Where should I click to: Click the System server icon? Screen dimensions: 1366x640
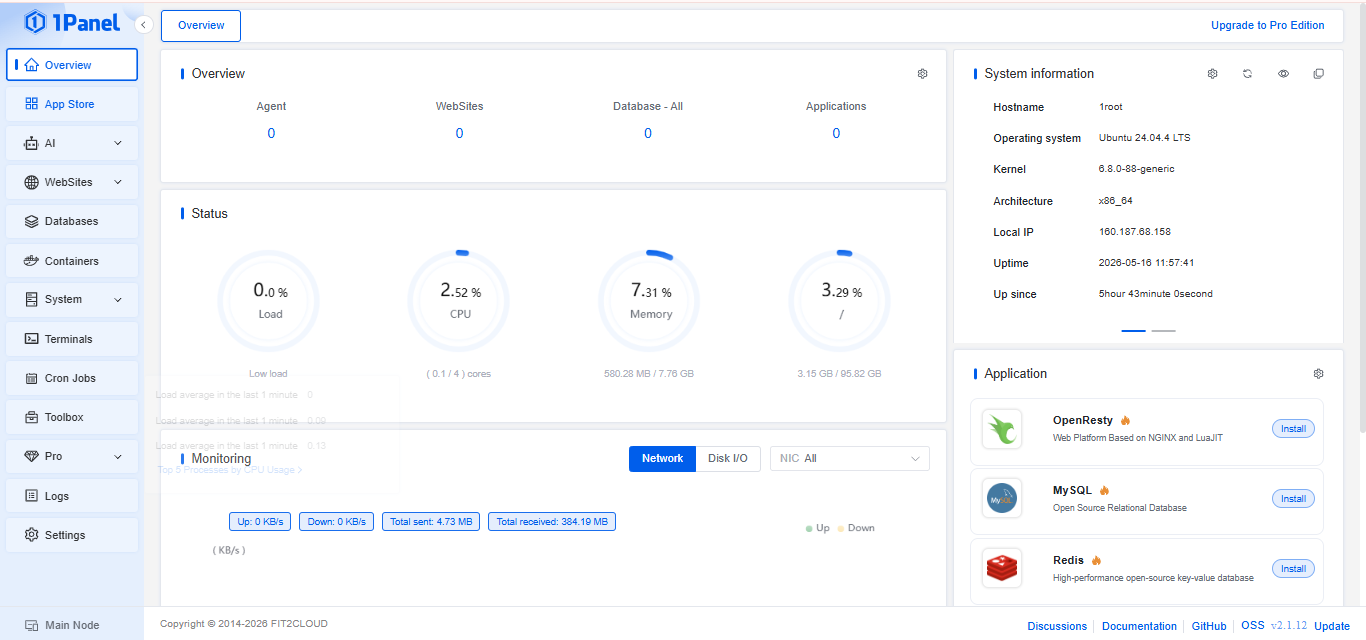(32, 299)
